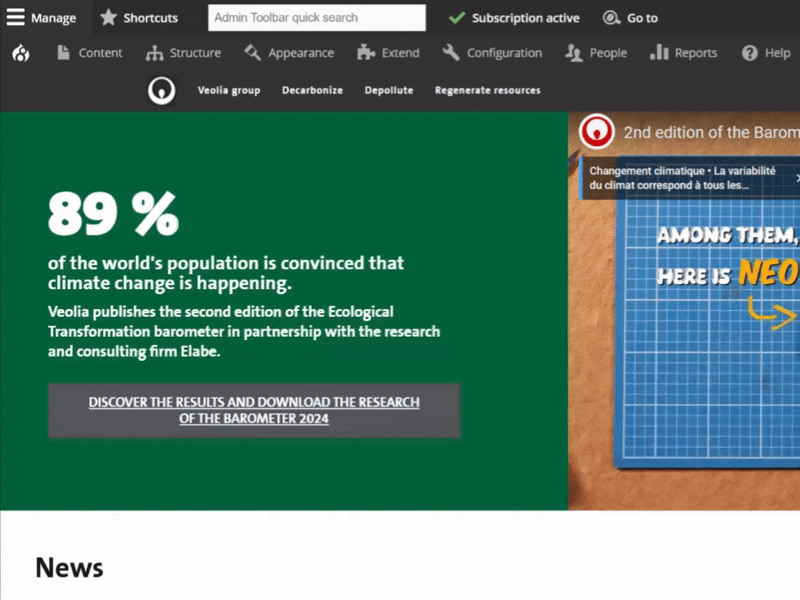The image size is (800, 600).
Task: Click the Manage hamburger menu icon
Action: [x=16, y=18]
